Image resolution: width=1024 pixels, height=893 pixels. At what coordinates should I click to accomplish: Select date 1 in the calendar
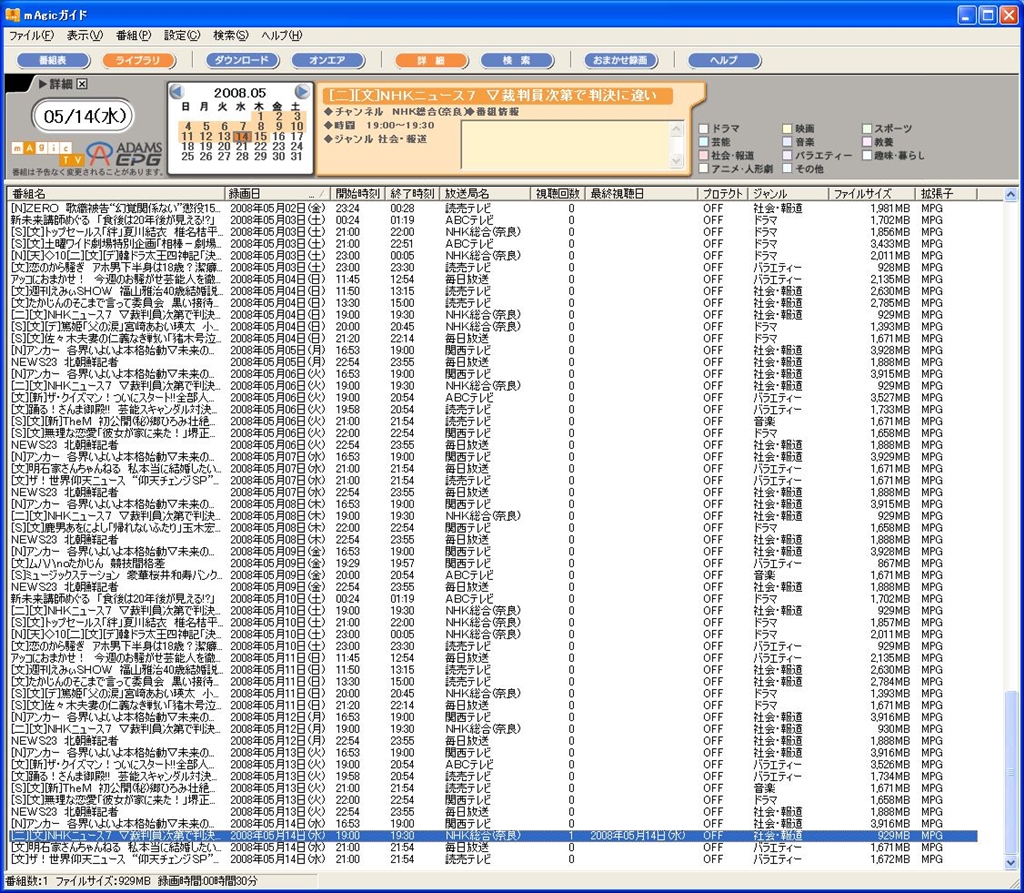(x=261, y=116)
